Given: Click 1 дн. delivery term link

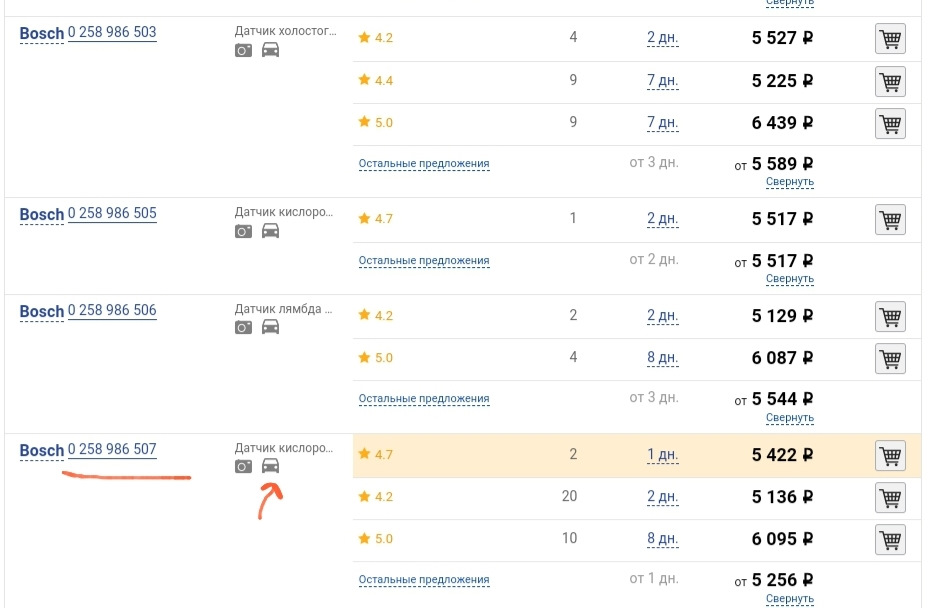Looking at the screenshot, I should point(662,455).
